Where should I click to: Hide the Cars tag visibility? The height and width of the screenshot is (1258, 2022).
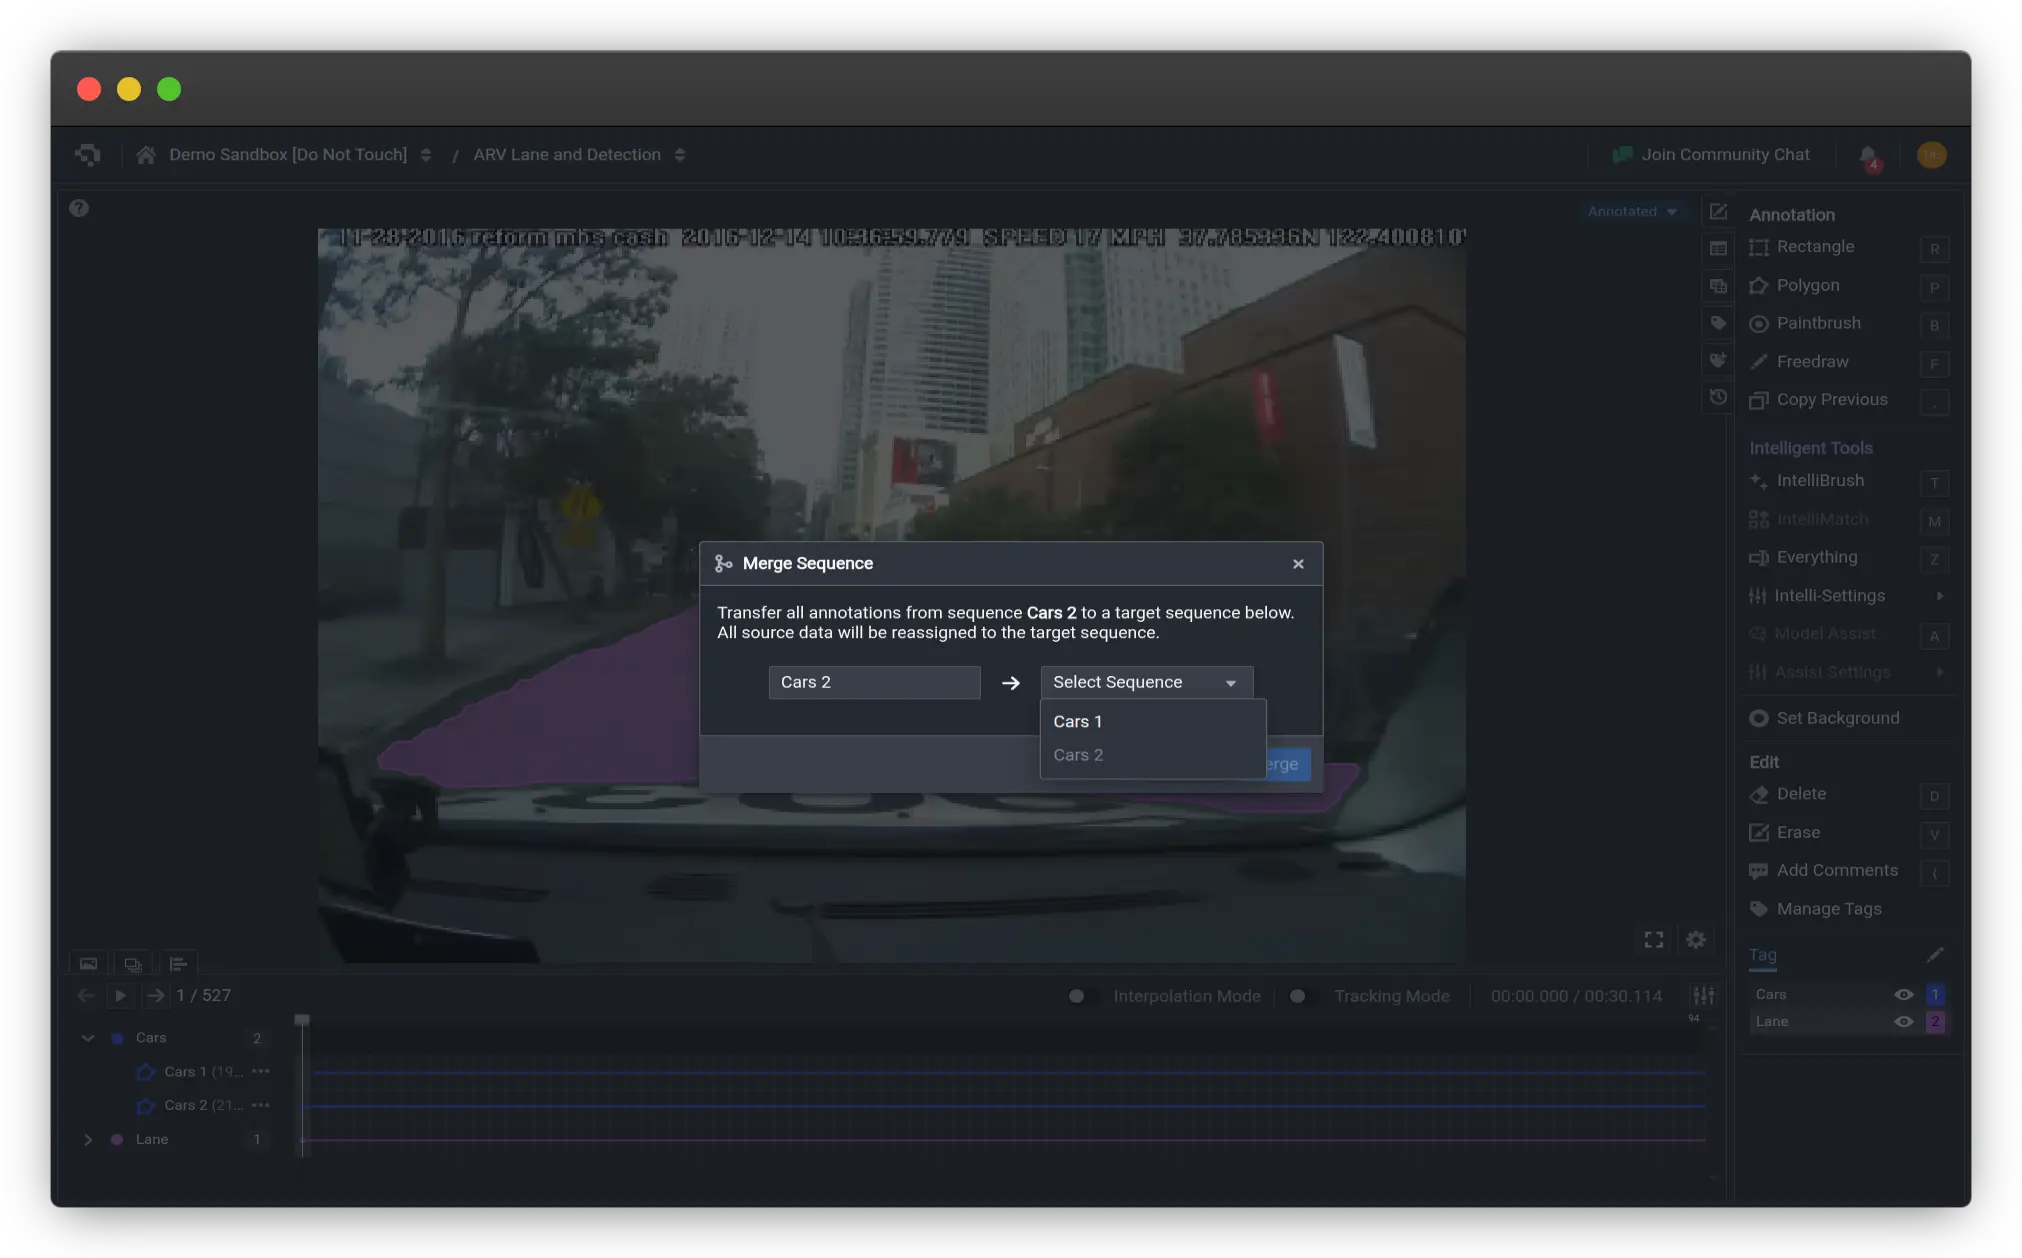[x=1903, y=995]
